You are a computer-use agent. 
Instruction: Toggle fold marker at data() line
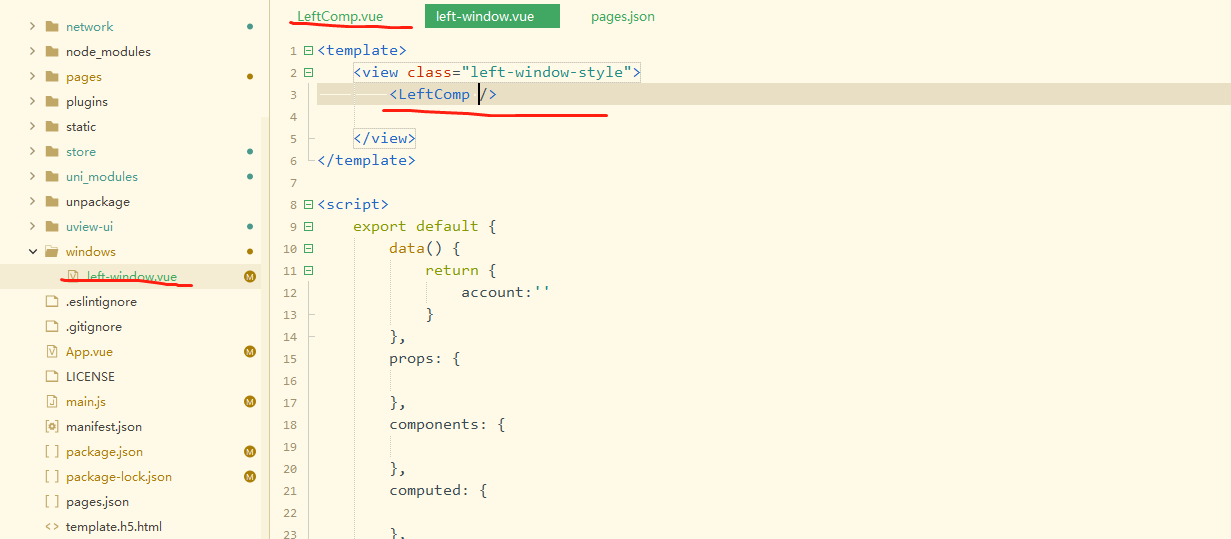[x=308, y=249]
